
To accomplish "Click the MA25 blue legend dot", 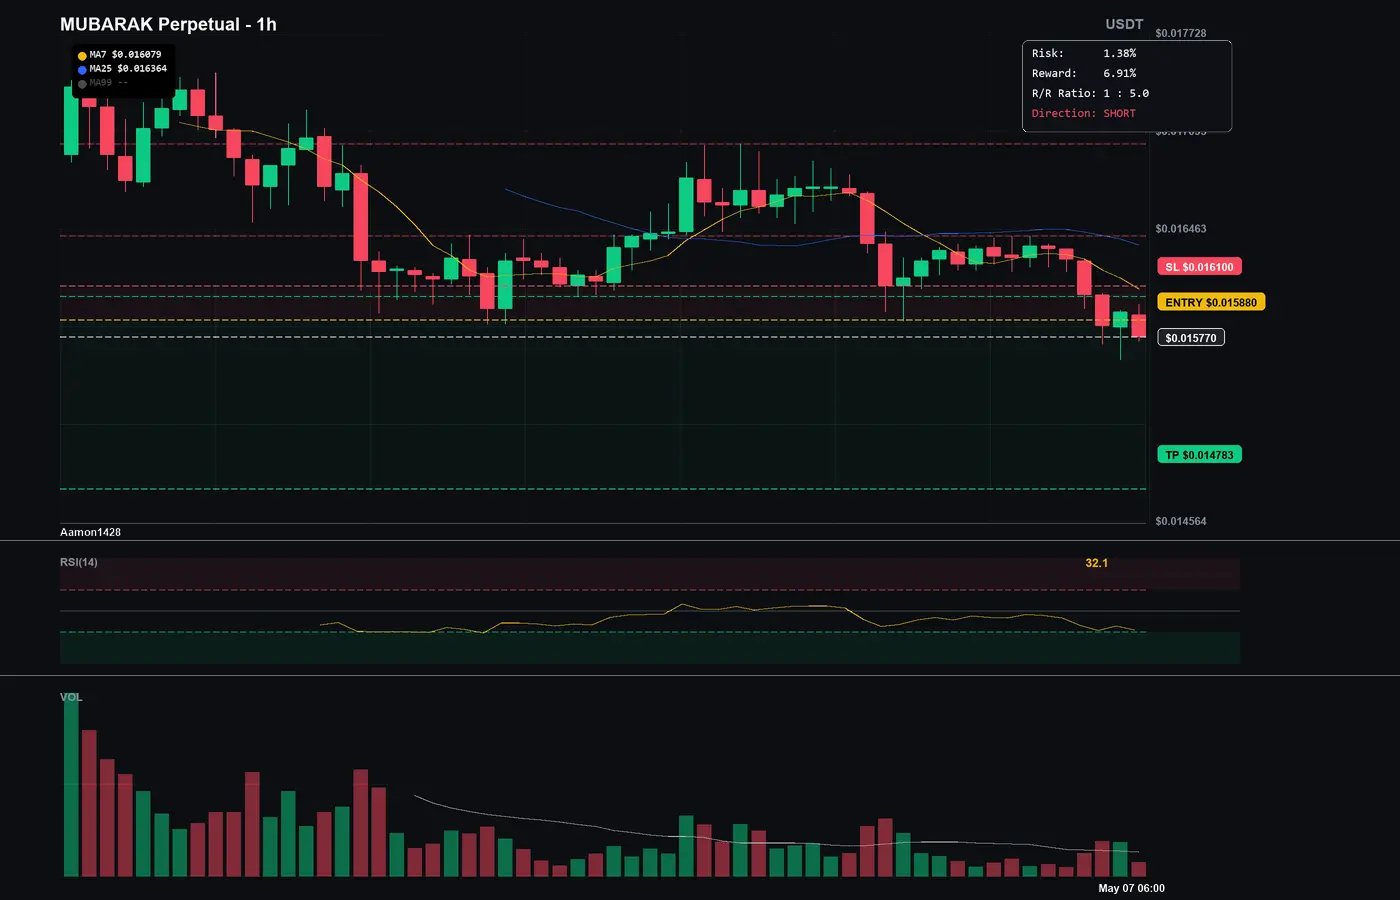I will (82, 70).
